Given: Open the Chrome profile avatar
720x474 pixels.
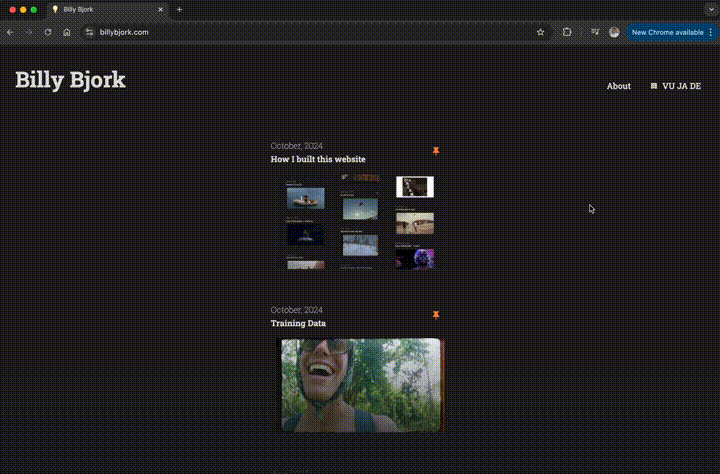Looking at the screenshot, I should 614,32.
